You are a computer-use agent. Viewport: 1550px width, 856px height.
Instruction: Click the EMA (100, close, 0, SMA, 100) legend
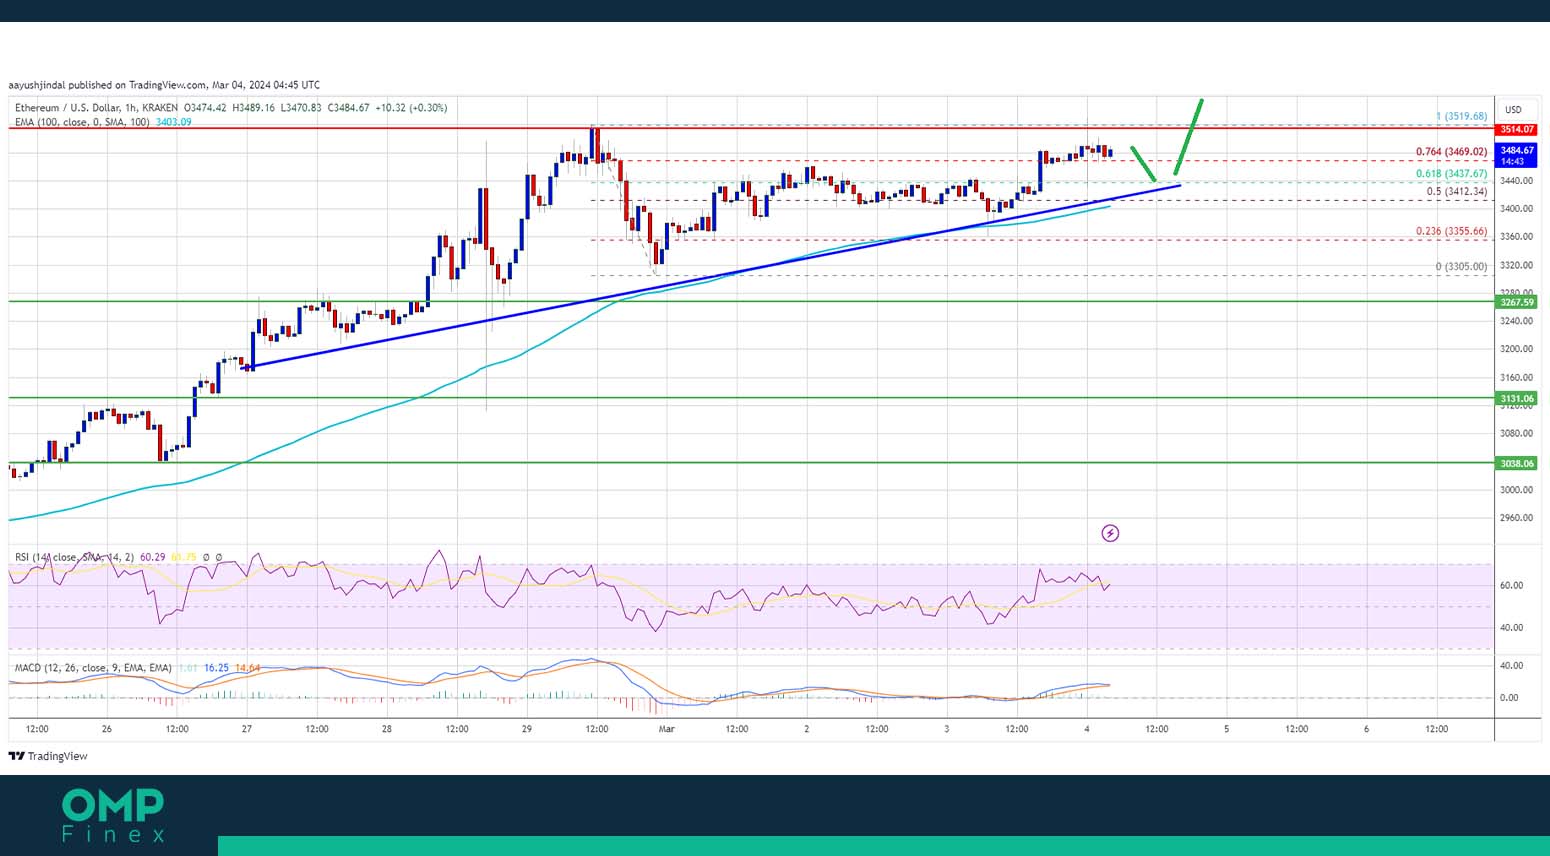pyautogui.click(x=83, y=122)
